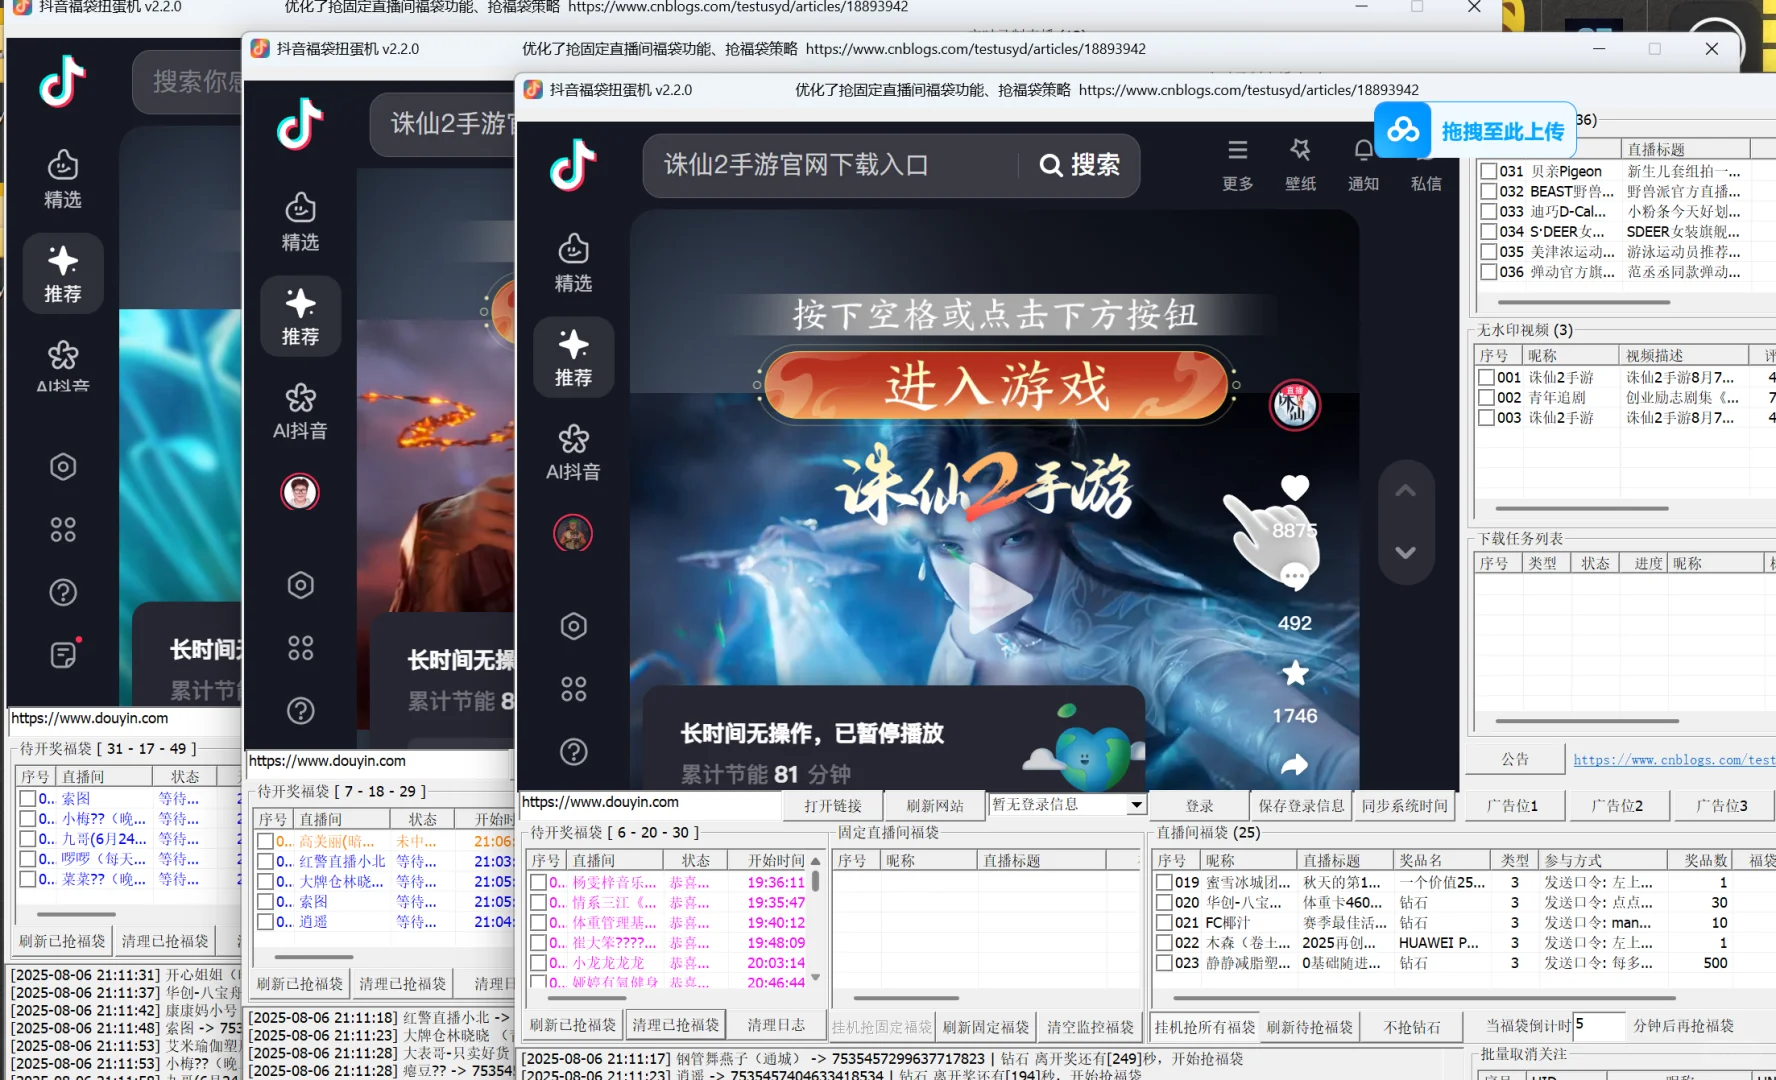Open the video comments icon
1776x1080 pixels.
coord(1294,575)
